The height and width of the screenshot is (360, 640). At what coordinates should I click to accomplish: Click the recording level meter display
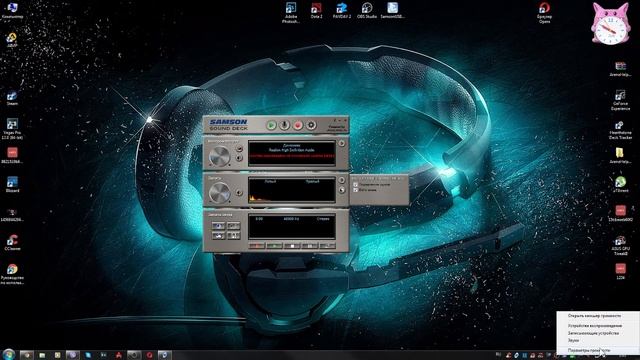coord(292,190)
